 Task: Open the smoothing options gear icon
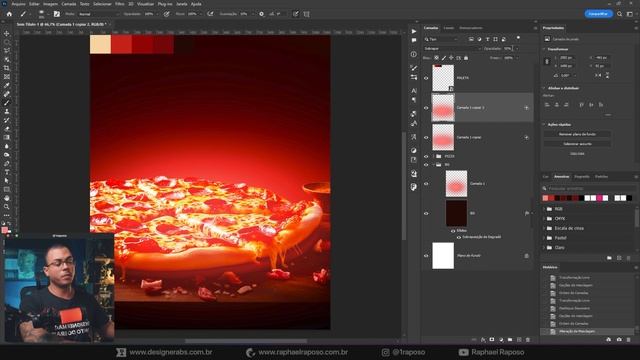tap(262, 14)
